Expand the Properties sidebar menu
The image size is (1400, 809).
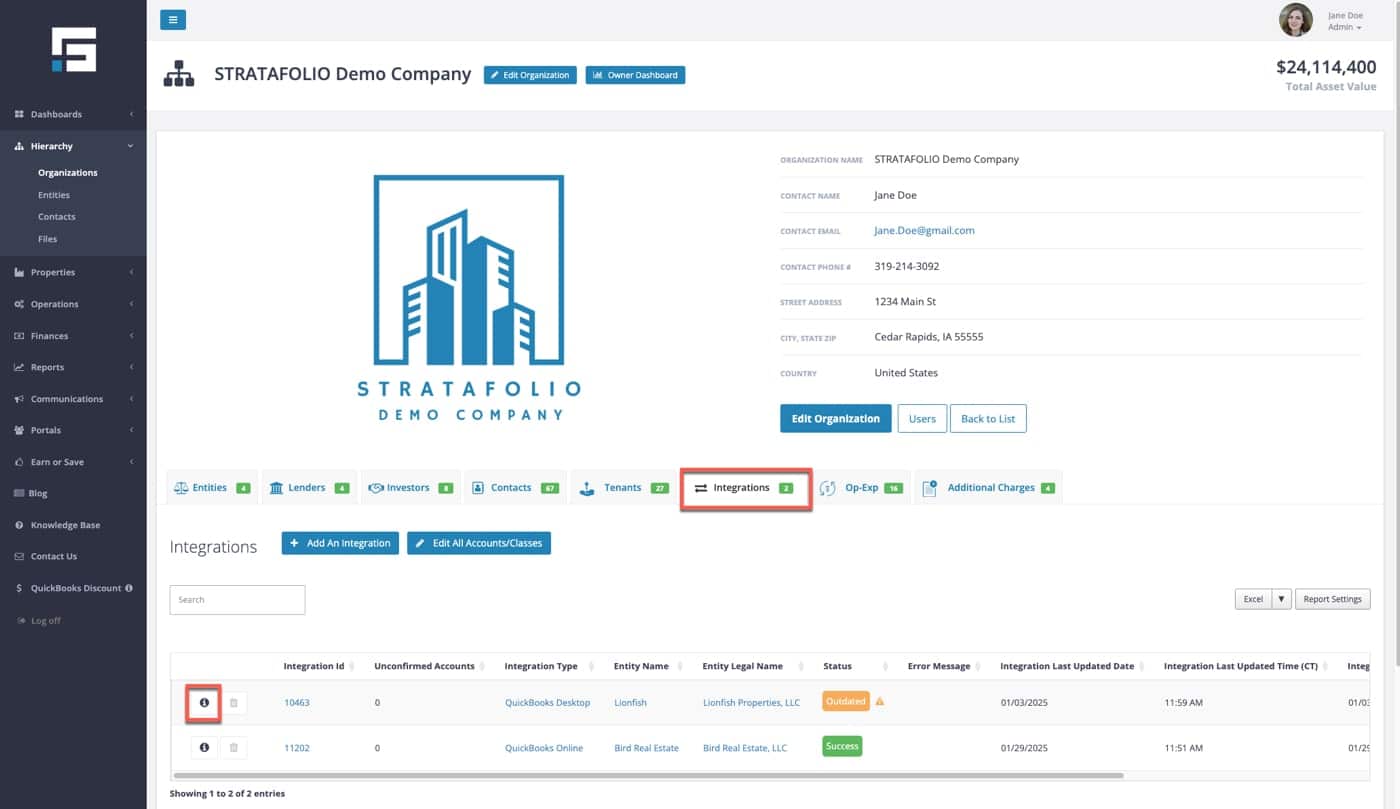click(x=73, y=272)
